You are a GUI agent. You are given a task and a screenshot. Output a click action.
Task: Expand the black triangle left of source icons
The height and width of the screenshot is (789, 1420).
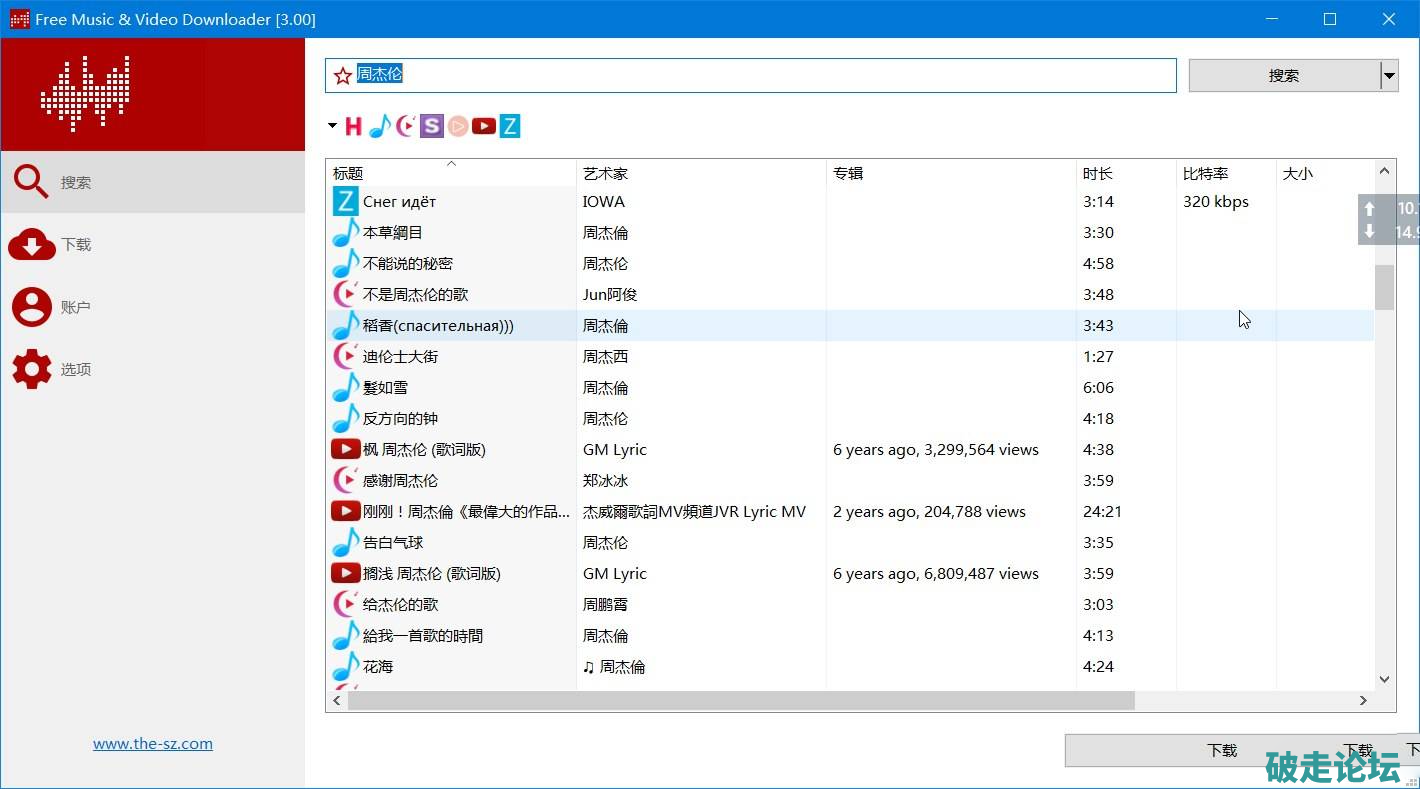tap(332, 126)
